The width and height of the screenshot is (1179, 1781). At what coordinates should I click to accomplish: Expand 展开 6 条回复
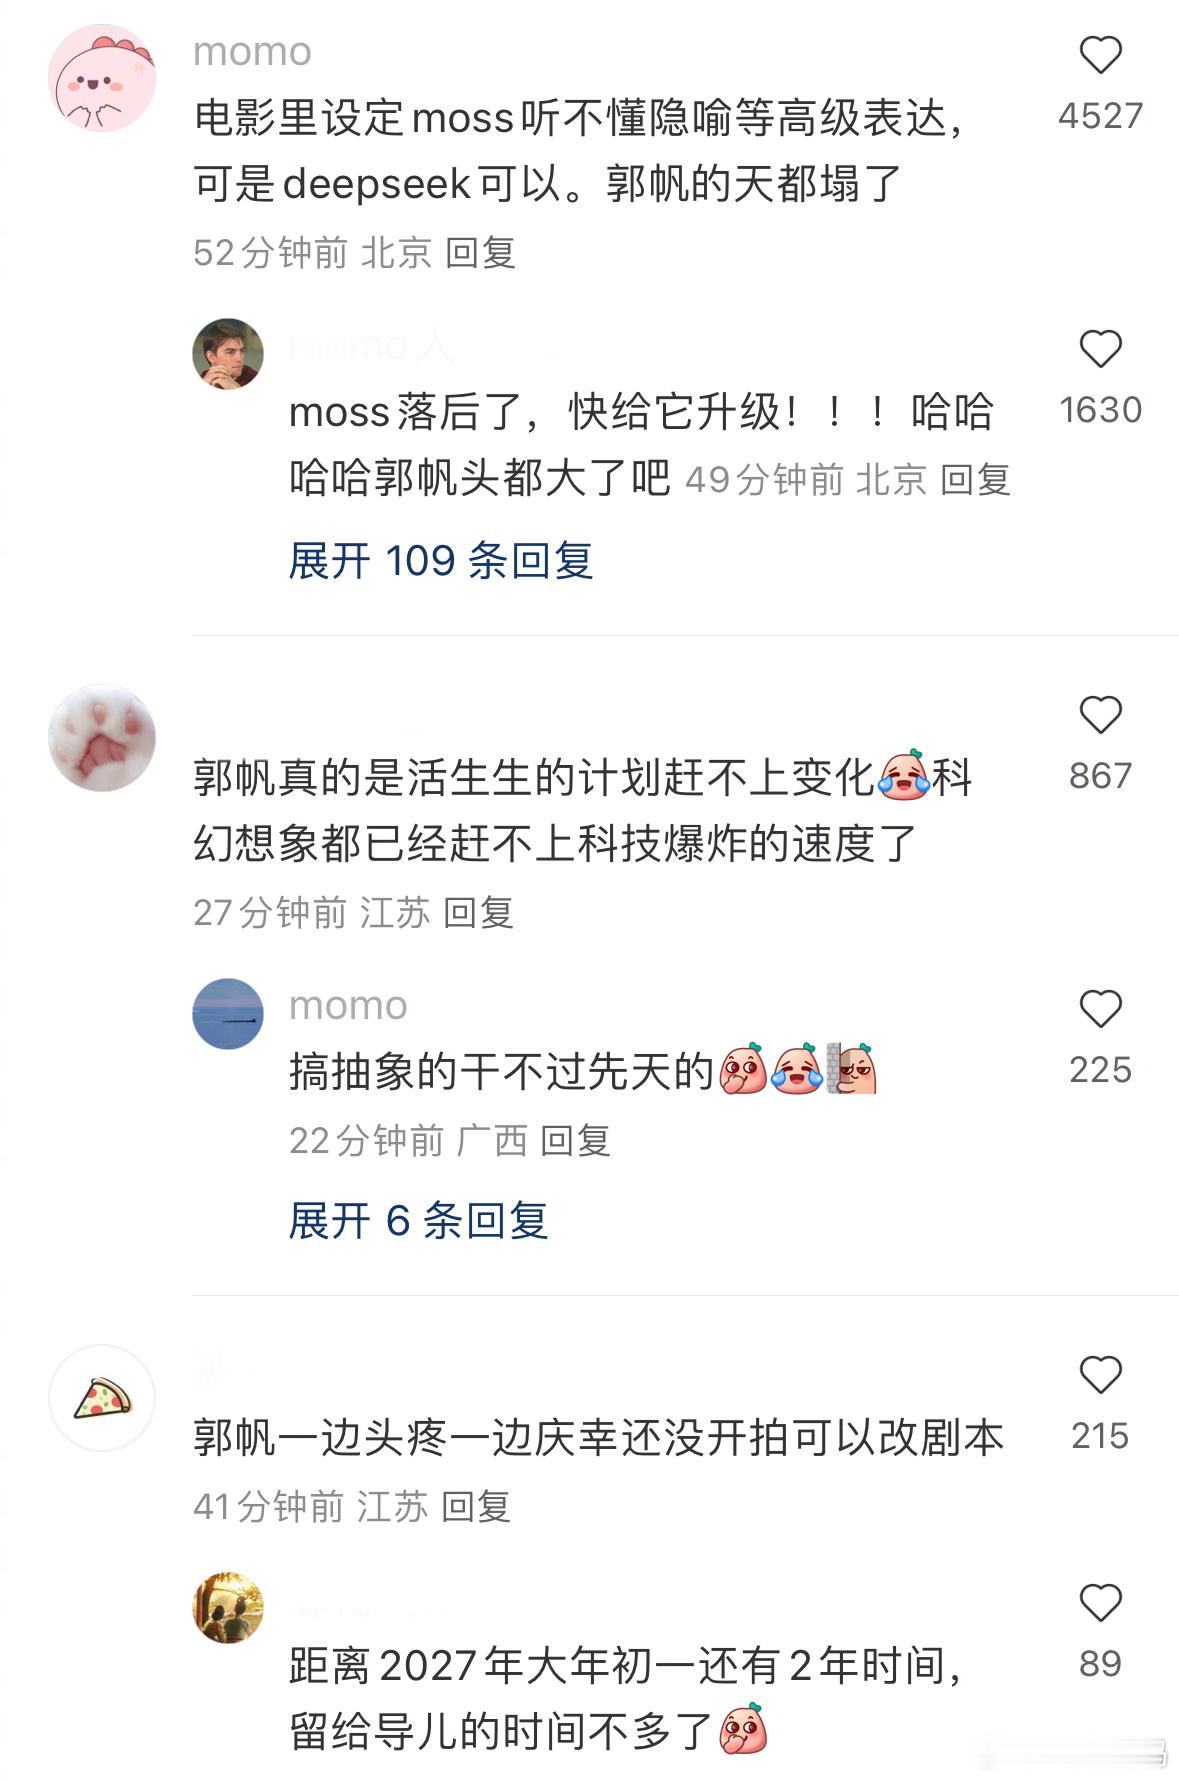coord(418,1221)
